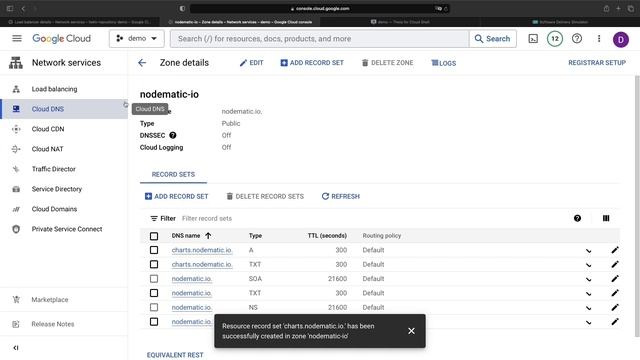Click the browser share icon
This screenshot has height=360, width=640.
click(607, 9)
